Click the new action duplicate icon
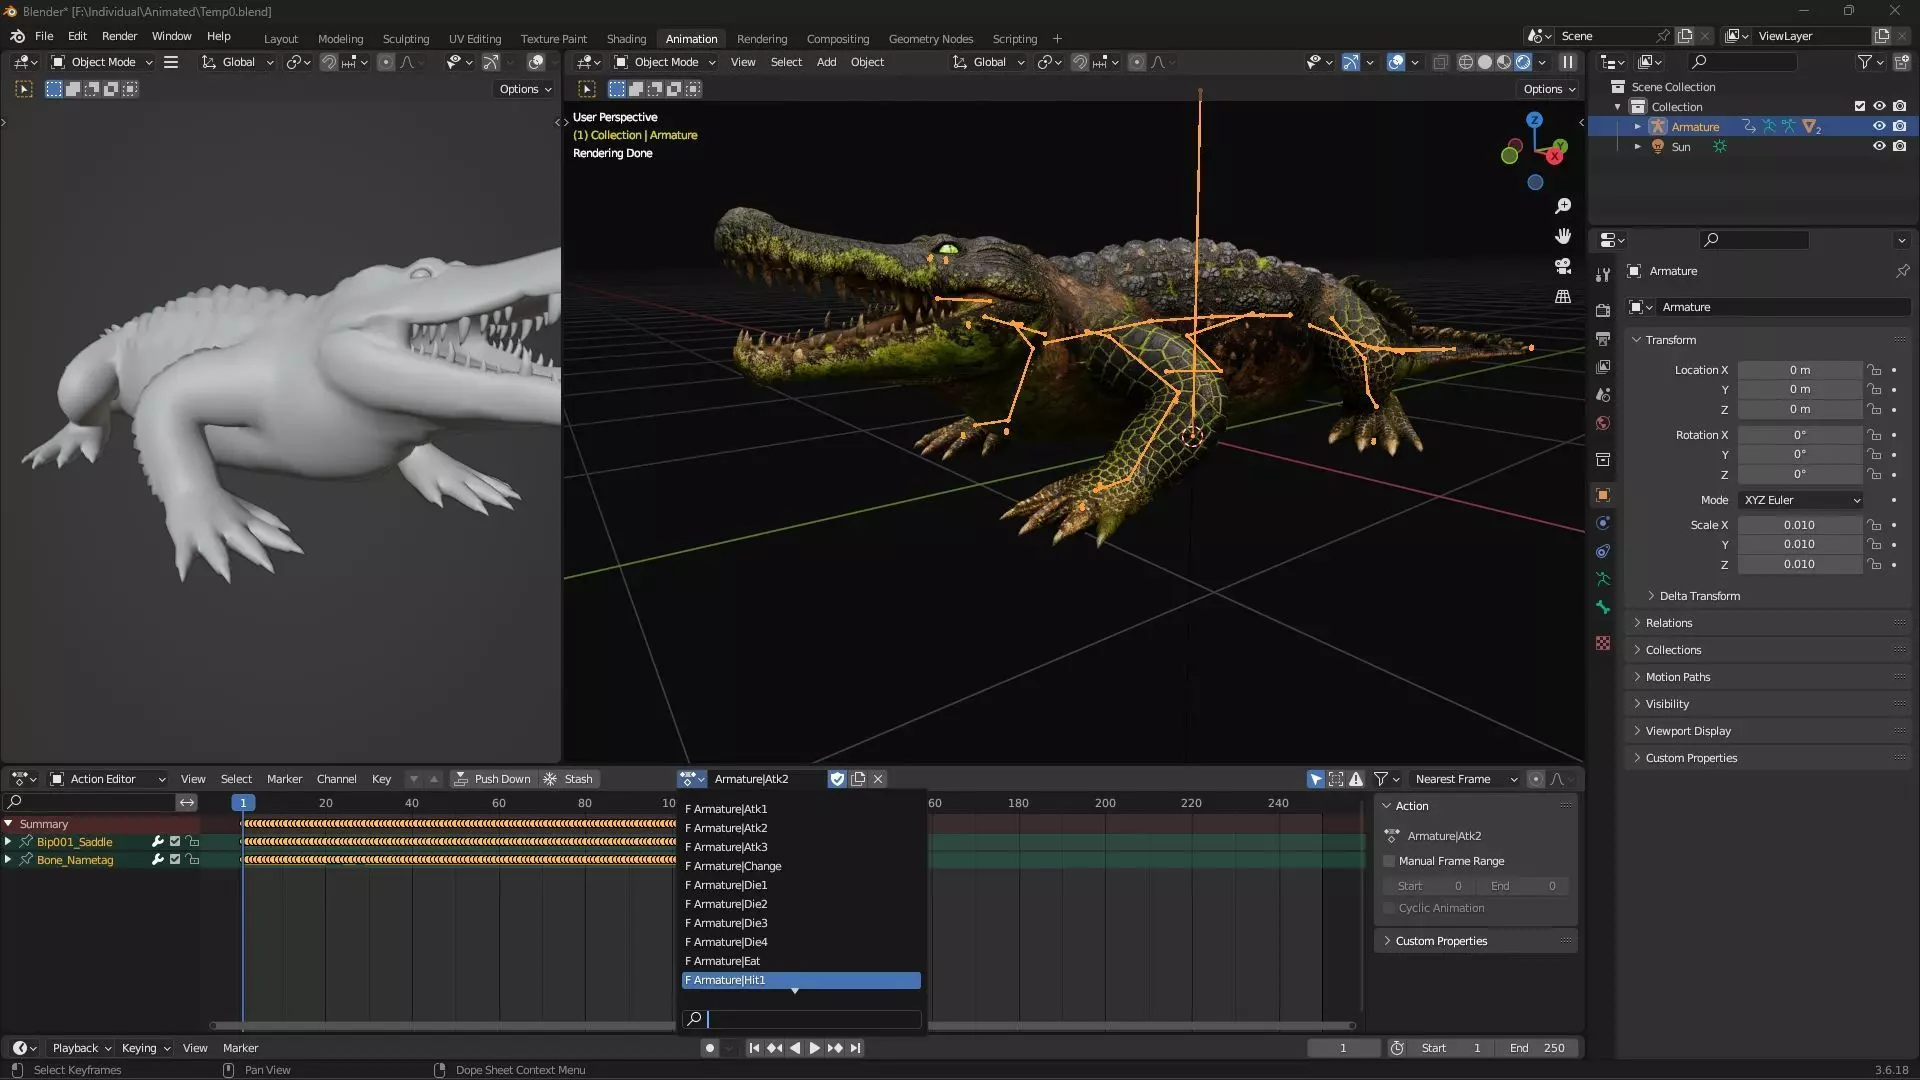This screenshot has height=1080, width=1920. pos(858,779)
